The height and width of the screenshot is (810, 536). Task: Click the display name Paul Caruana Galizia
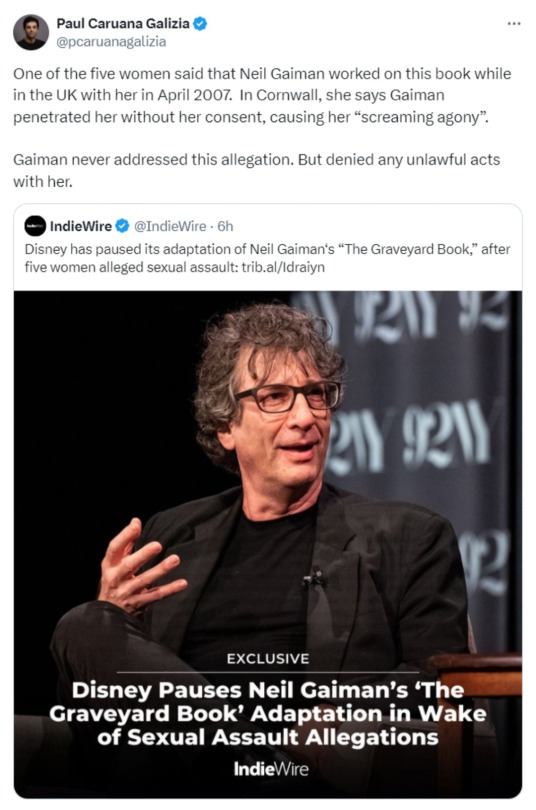(x=122, y=23)
